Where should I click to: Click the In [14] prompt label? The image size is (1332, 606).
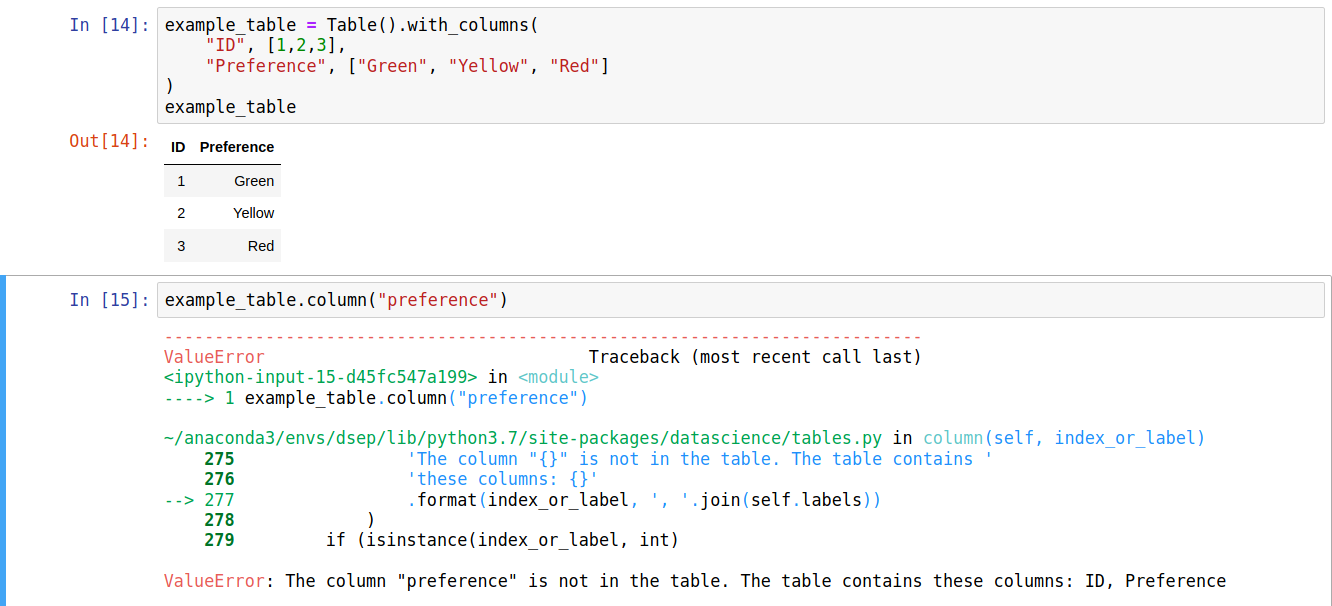click(x=109, y=25)
